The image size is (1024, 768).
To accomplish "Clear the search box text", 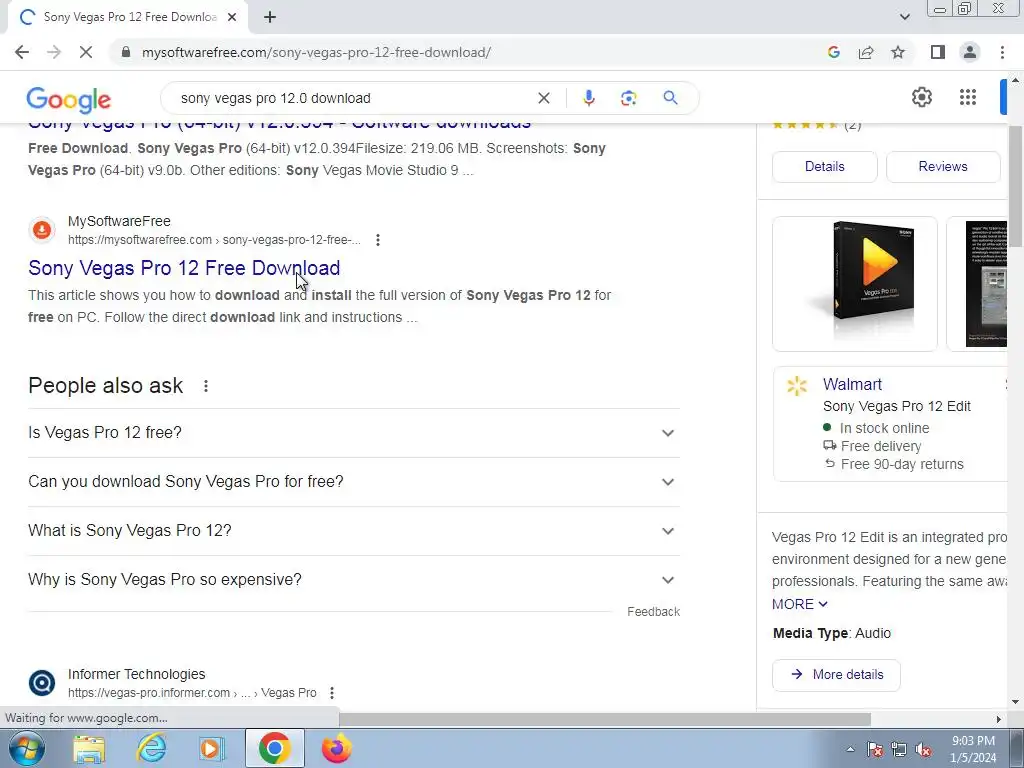I will 543,98.
